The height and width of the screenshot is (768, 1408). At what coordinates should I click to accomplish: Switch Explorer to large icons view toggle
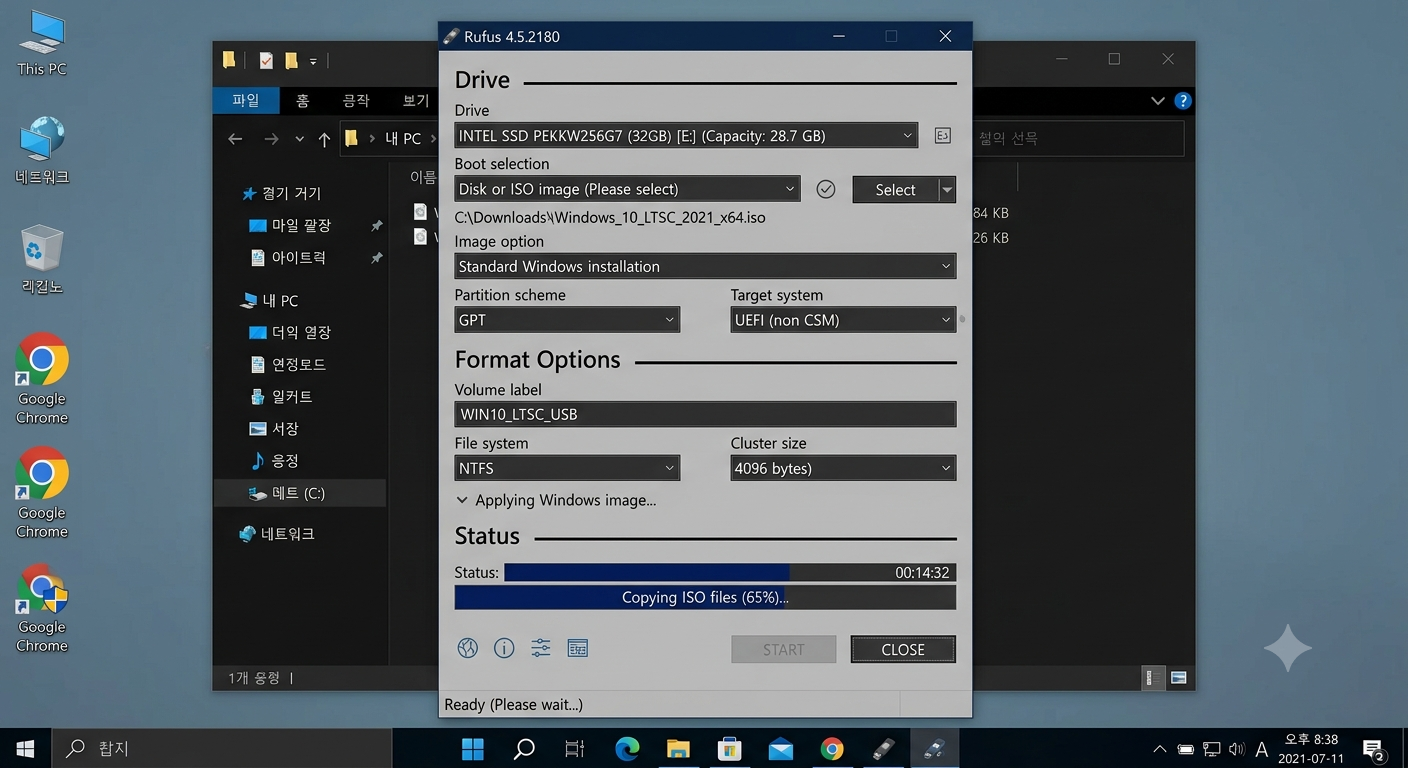pos(1178,677)
